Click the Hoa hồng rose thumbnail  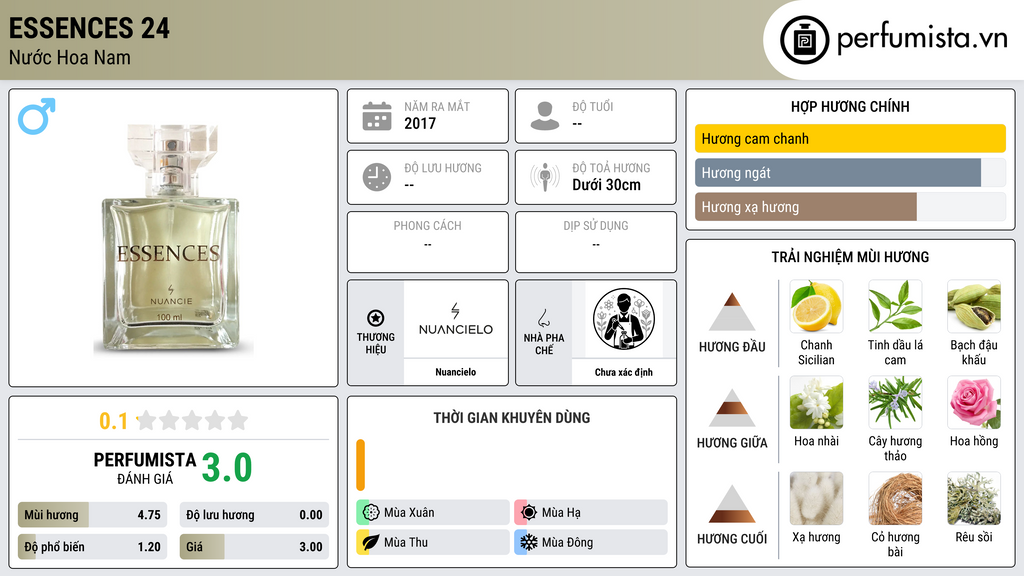click(974, 402)
